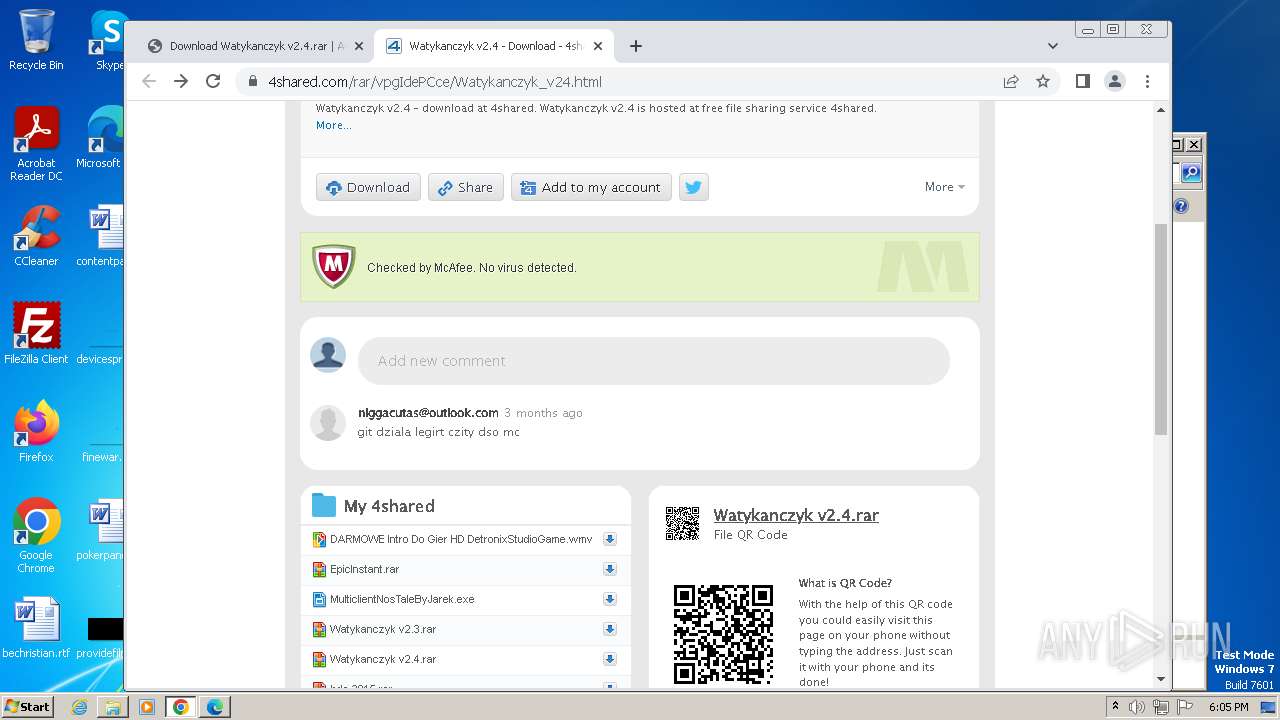Click the Windows Start button
1280x720 pixels.
(x=28, y=706)
